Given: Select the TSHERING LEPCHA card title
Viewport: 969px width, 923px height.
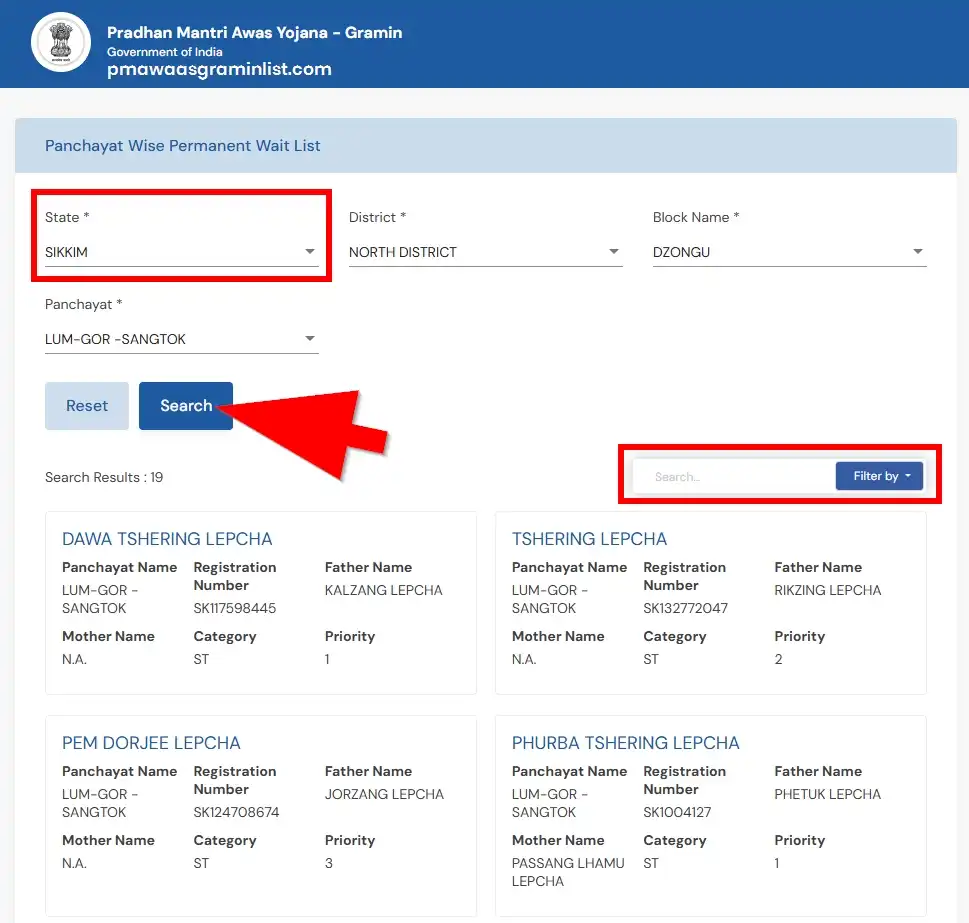Looking at the screenshot, I should (x=589, y=539).
